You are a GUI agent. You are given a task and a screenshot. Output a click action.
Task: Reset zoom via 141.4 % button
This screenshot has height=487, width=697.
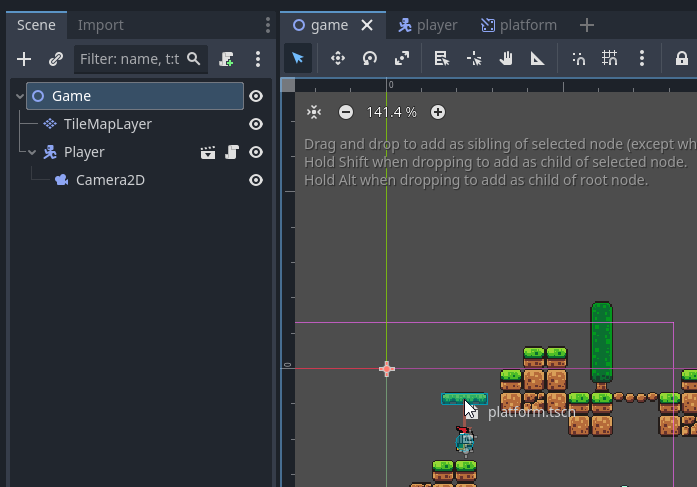pos(392,112)
